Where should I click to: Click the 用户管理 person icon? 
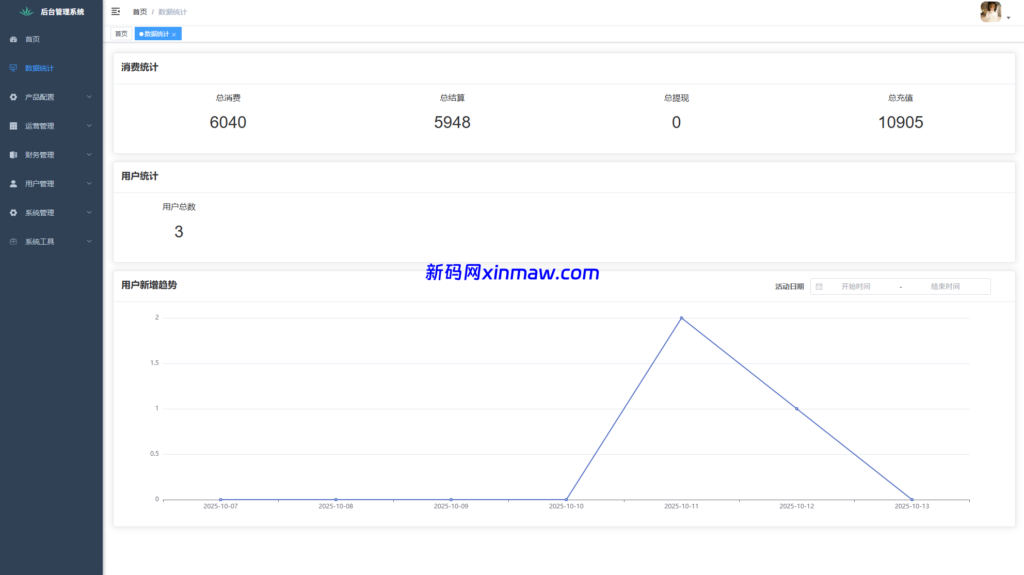(x=13, y=184)
